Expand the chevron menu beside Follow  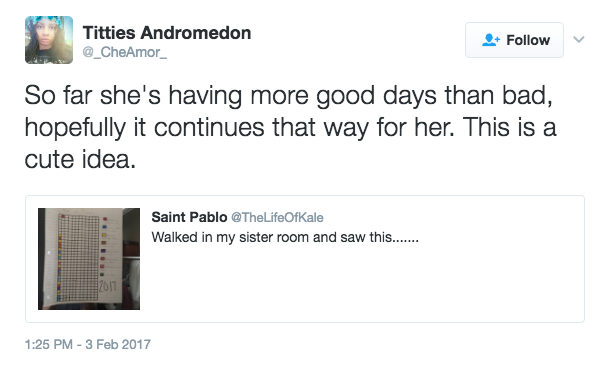click(579, 39)
